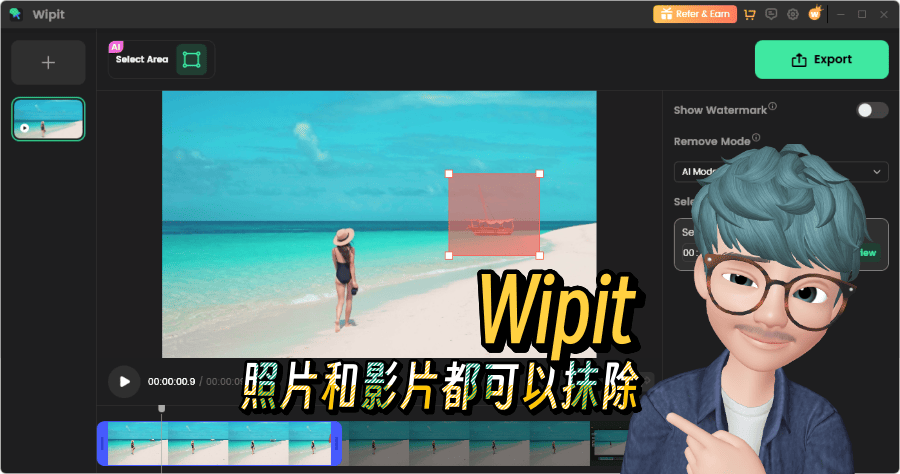Viewport: 900px width, 474px height.
Task: Toggle the Show Watermark switch
Action: click(x=872, y=110)
